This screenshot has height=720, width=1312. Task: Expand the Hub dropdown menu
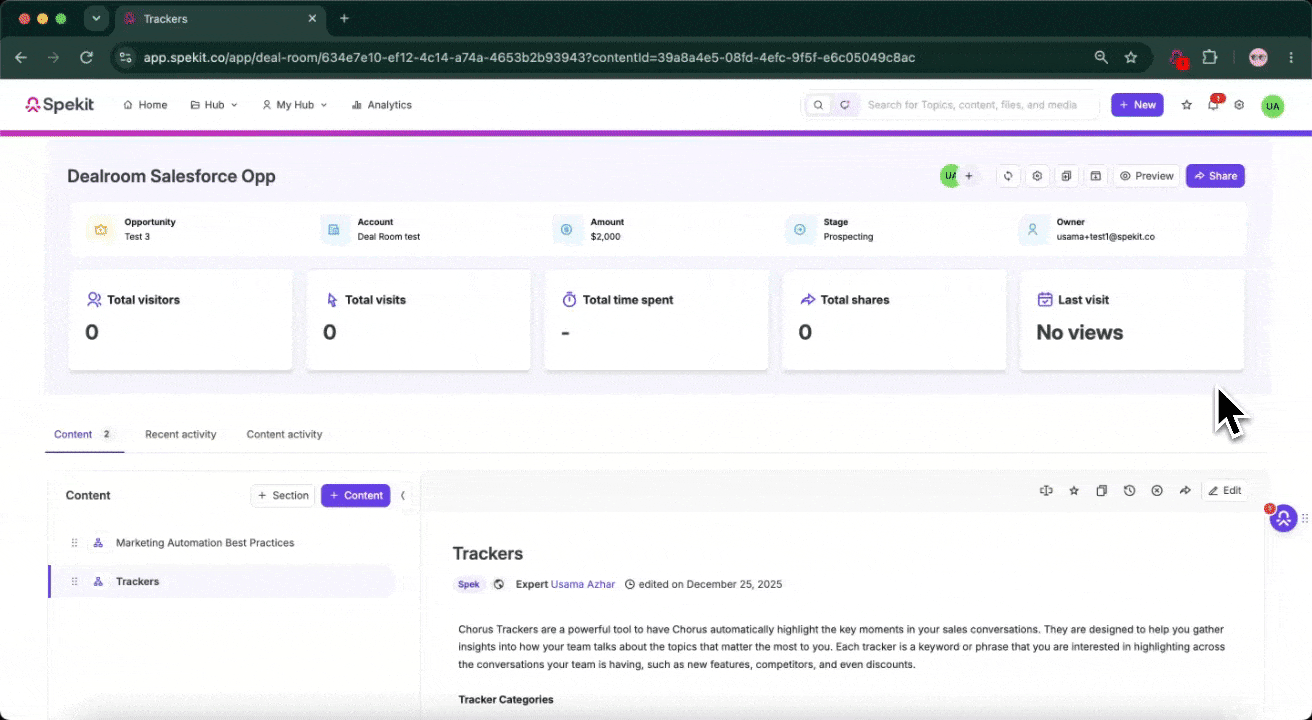[x=214, y=105]
